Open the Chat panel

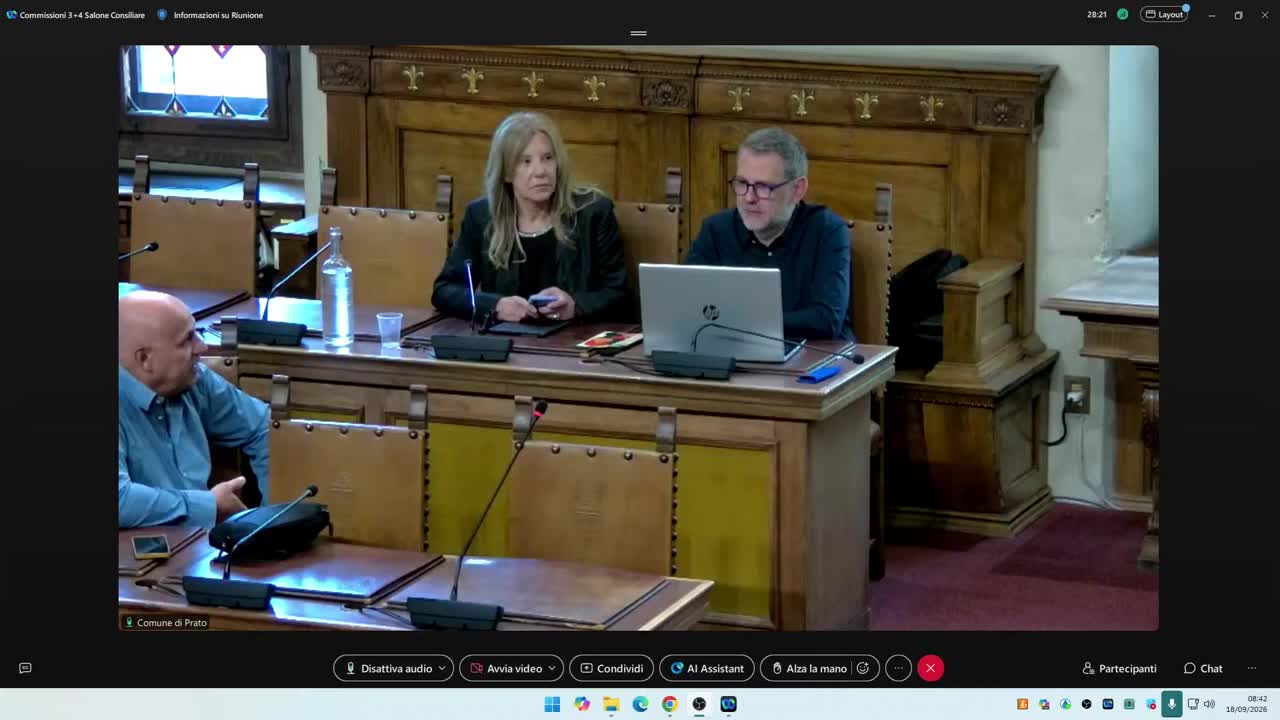[x=1203, y=668]
